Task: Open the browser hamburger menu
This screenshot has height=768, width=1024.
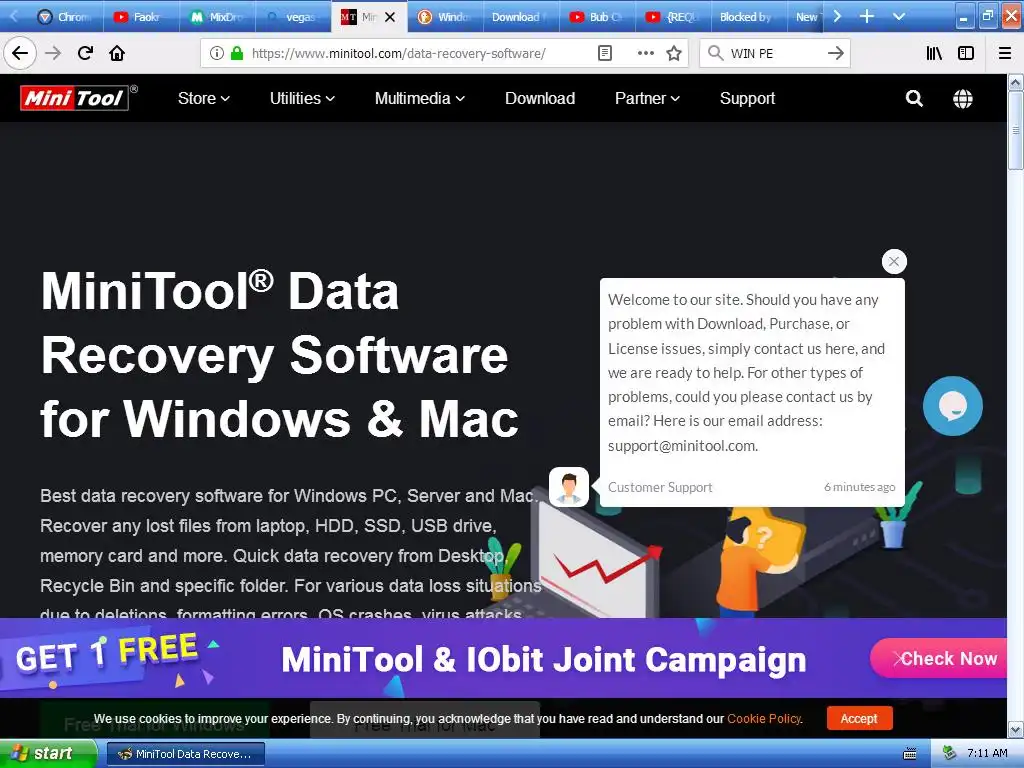Action: pos(1005,53)
